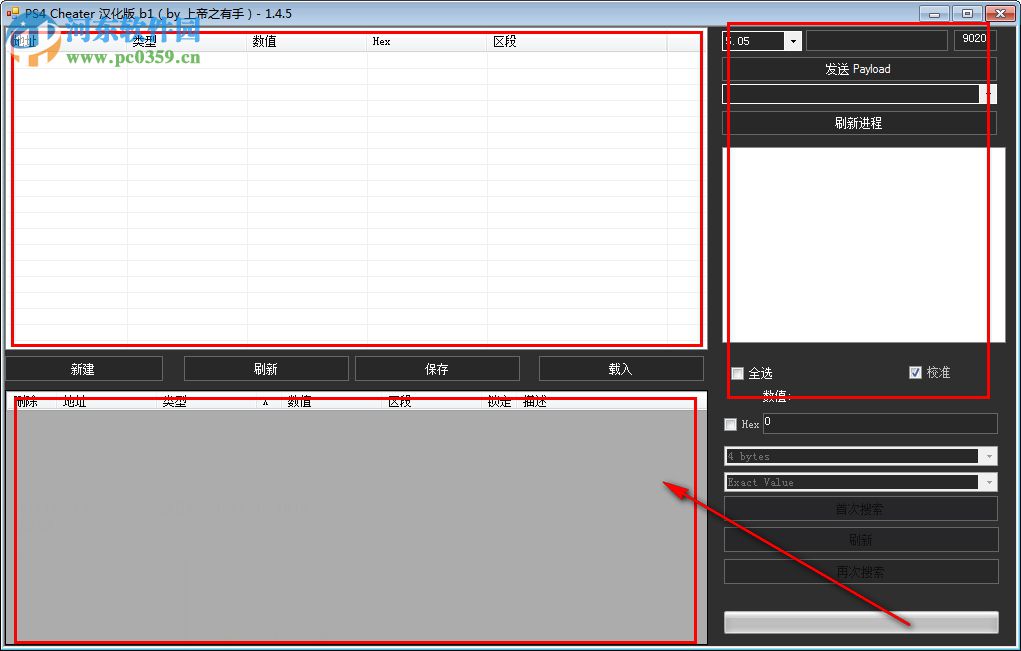Open the Exact Value compare type dropdown

989,482
